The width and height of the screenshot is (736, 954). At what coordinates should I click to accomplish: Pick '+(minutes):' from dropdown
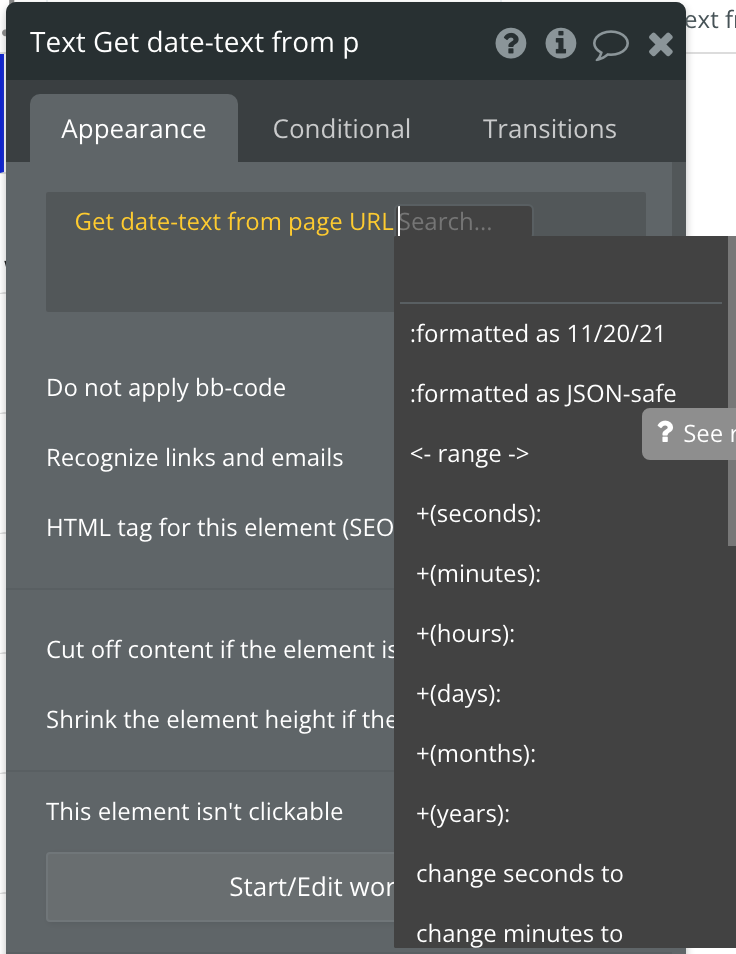pos(478,574)
